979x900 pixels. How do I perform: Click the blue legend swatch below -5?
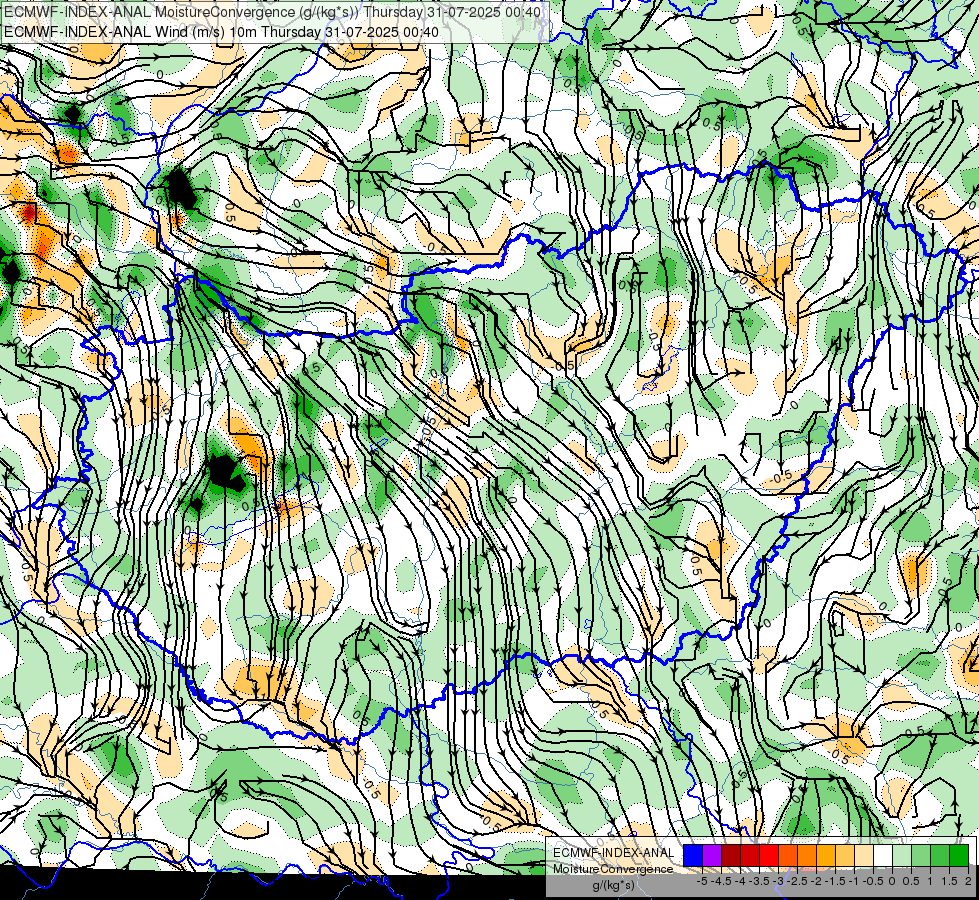(x=693, y=855)
